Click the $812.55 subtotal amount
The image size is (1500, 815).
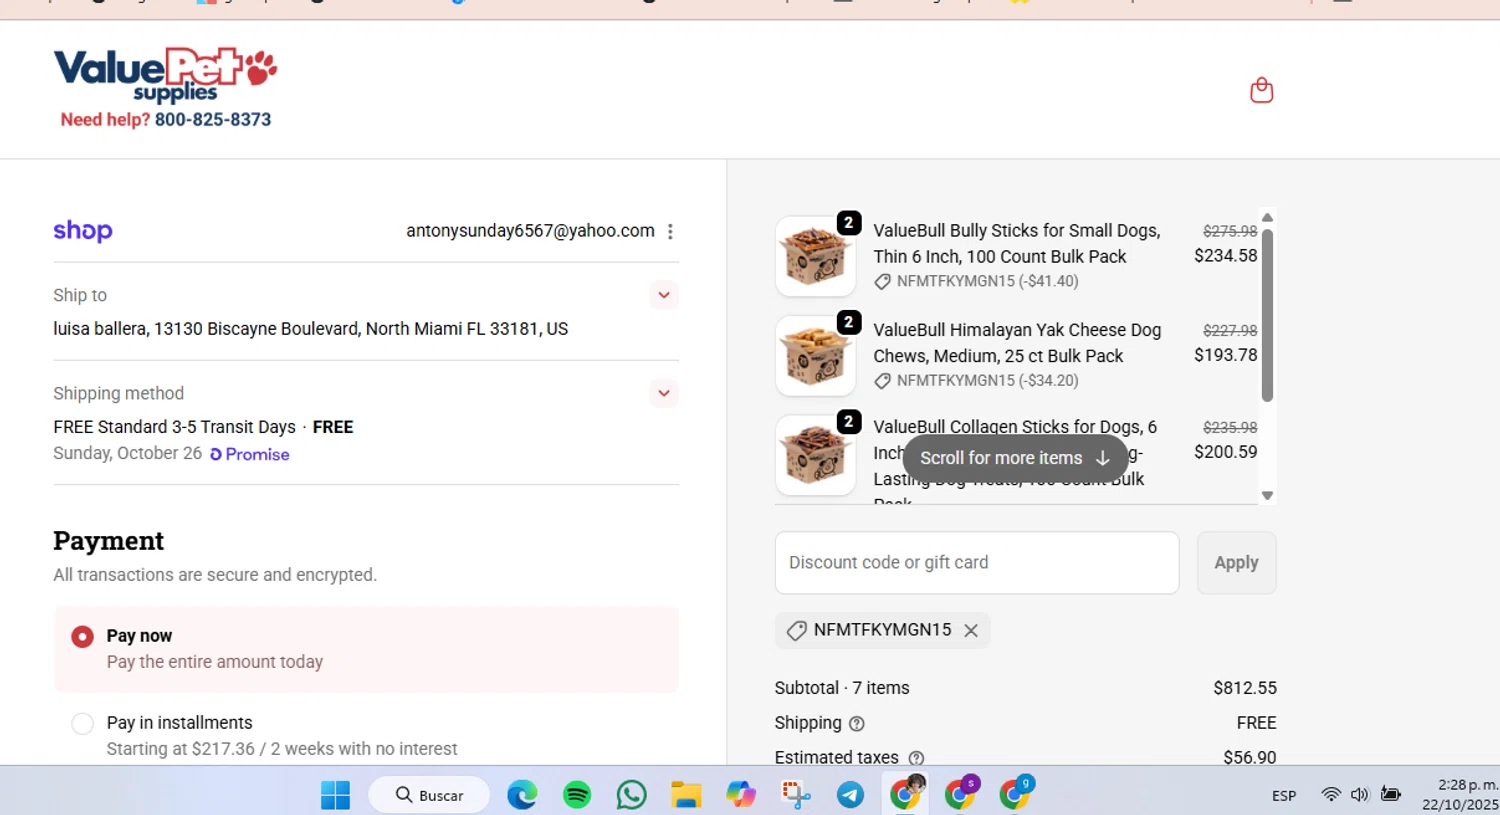point(1245,688)
